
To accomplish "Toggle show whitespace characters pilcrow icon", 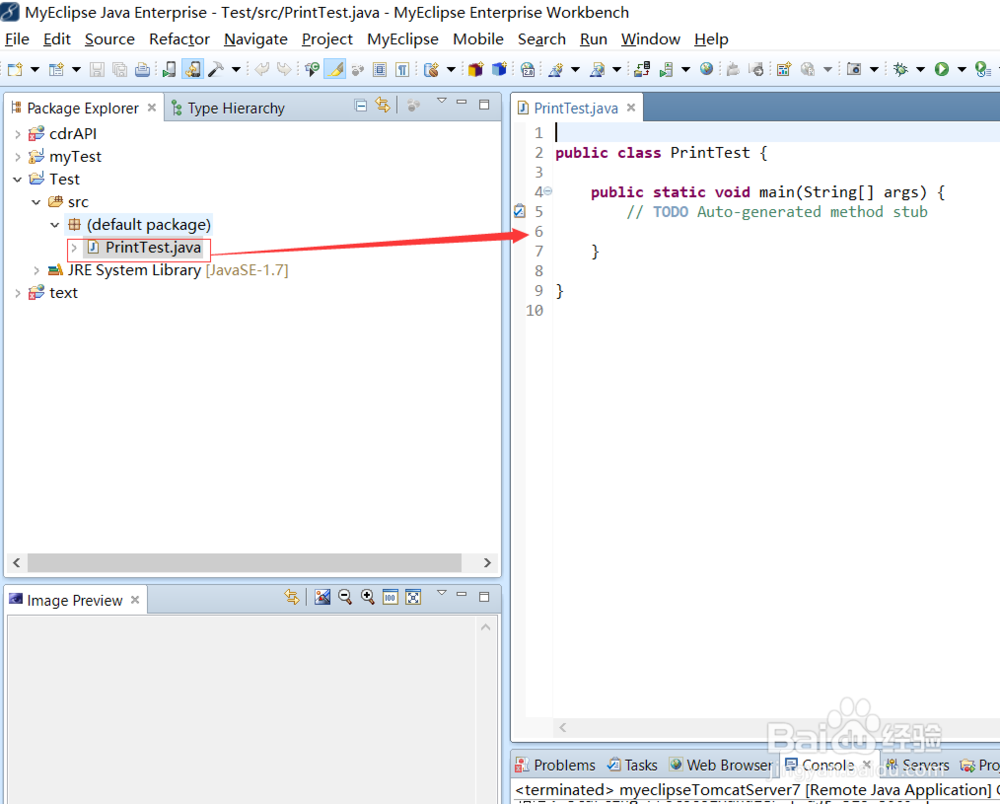I will click(x=402, y=69).
